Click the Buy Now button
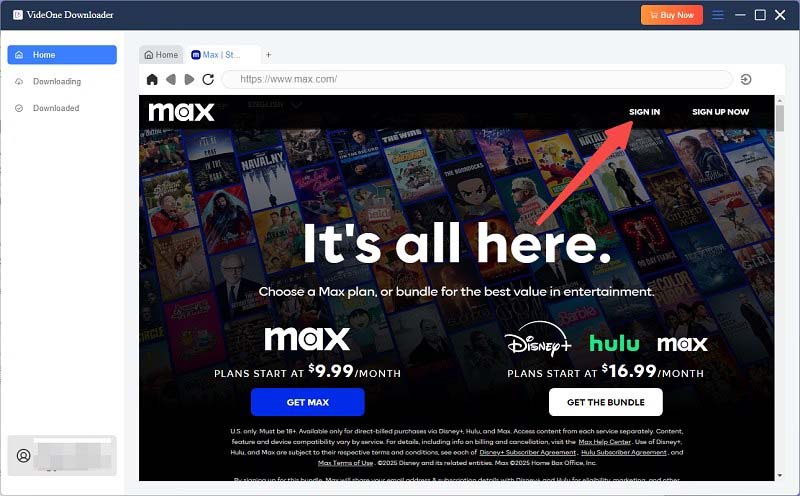Viewport: 800px width, 496px height. (672, 15)
